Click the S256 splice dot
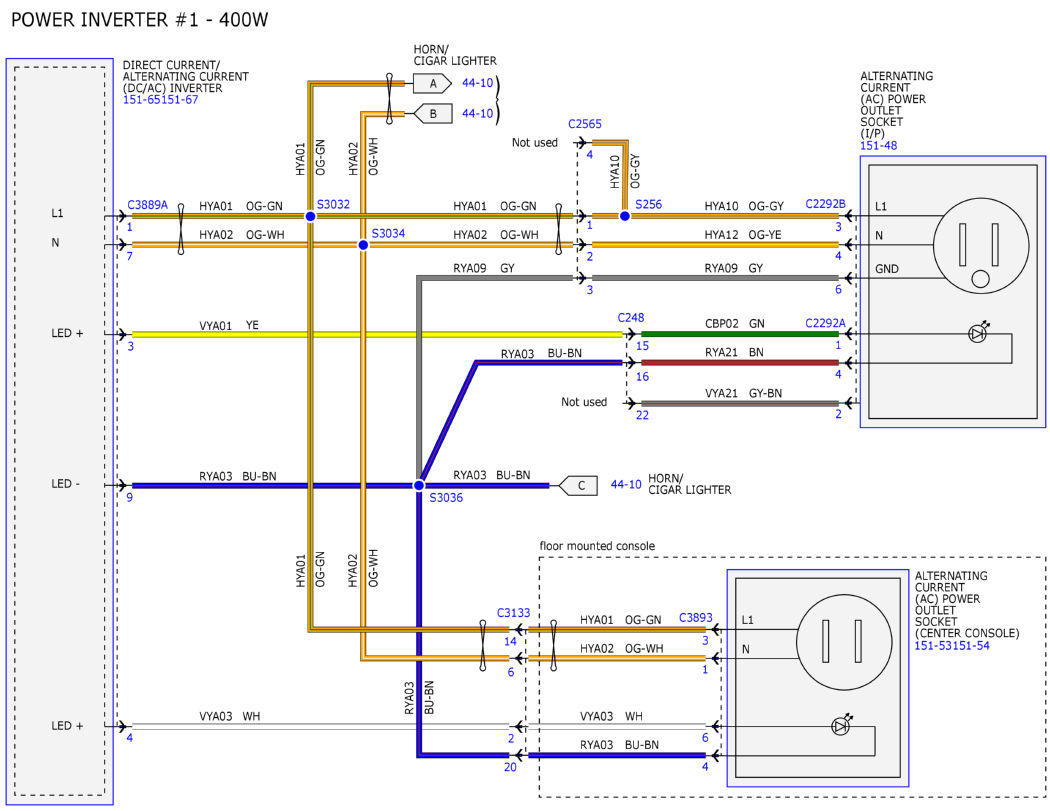The image size is (1050, 811). coord(624,216)
